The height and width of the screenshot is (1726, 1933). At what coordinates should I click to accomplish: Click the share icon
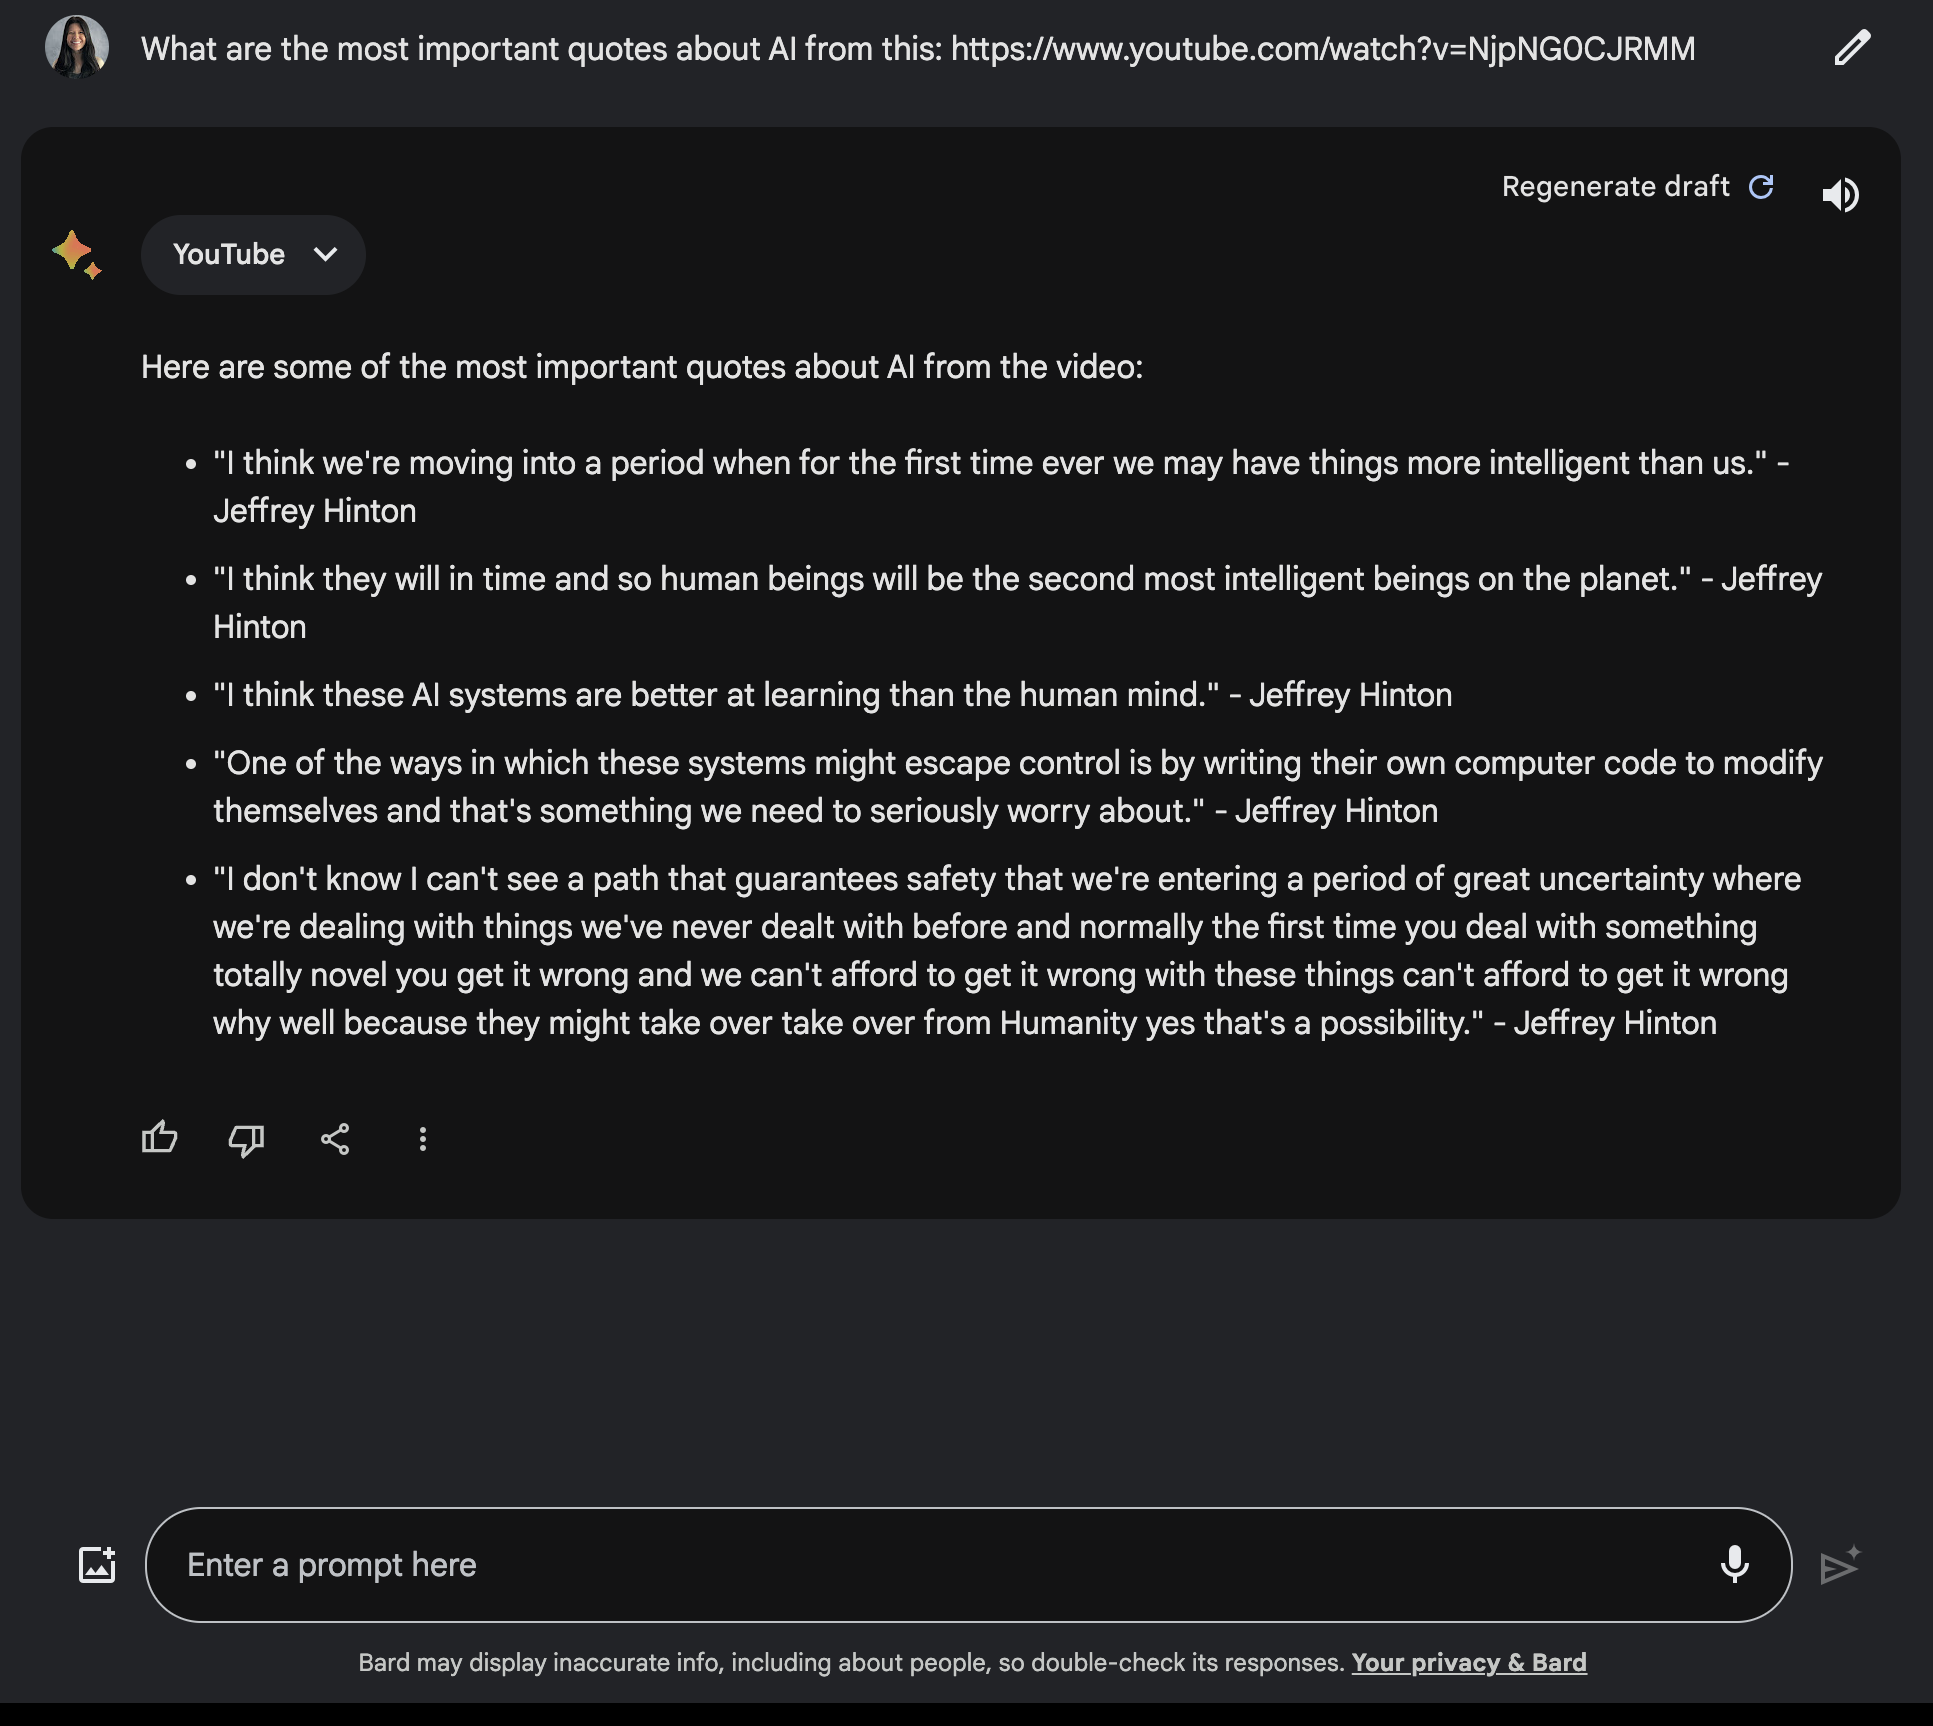(333, 1140)
